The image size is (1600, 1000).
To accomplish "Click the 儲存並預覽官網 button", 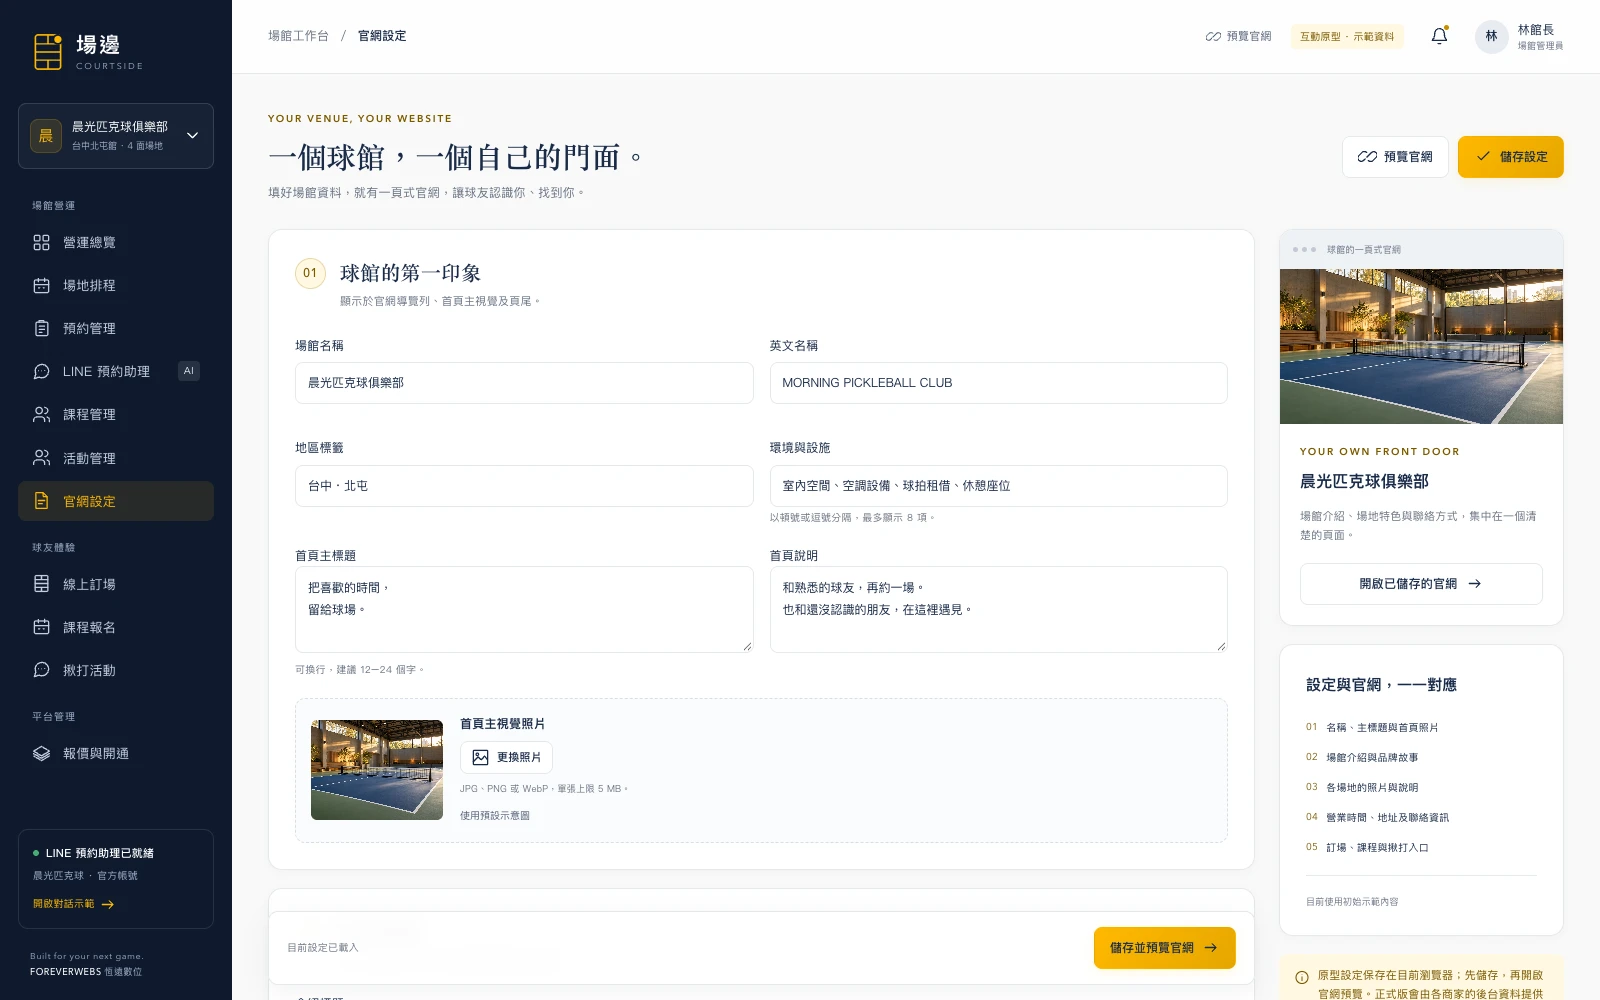I will pos(1164,948).
